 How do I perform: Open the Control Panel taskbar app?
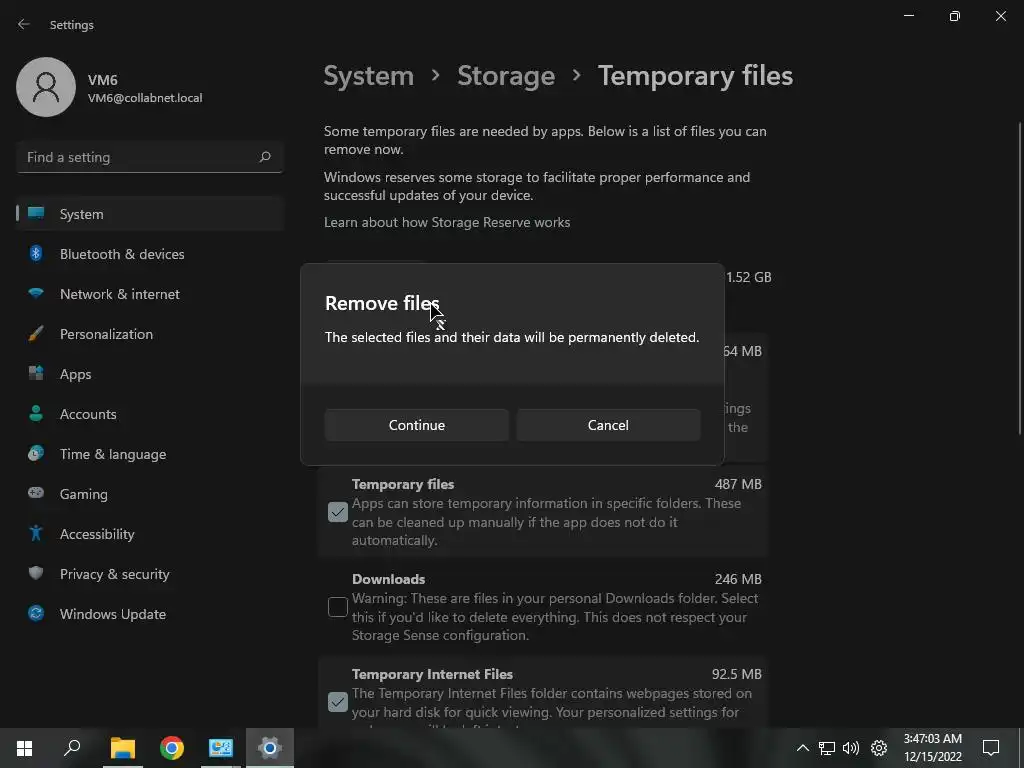tap(221, 748)
